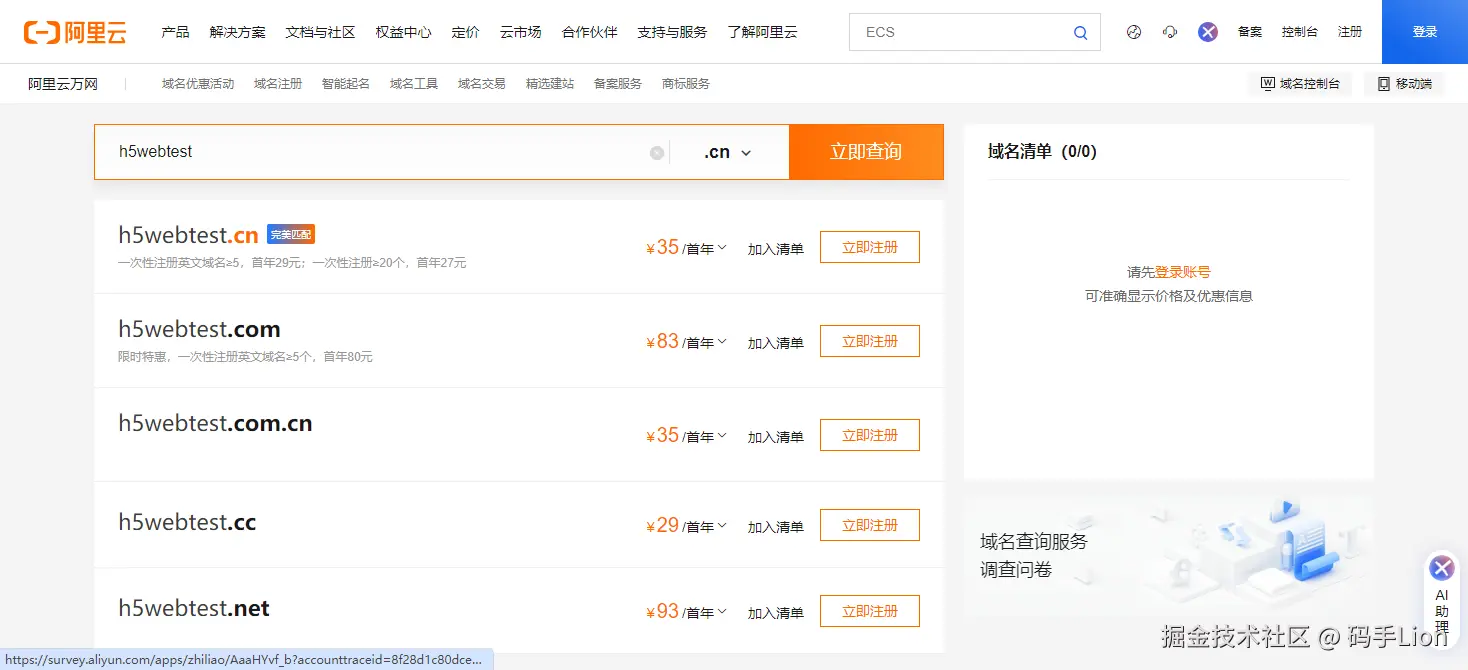The image size is (1468, 670).
Task: Add h5webtest.cc to list via 加入清单
Action: [x=776, y=527]
